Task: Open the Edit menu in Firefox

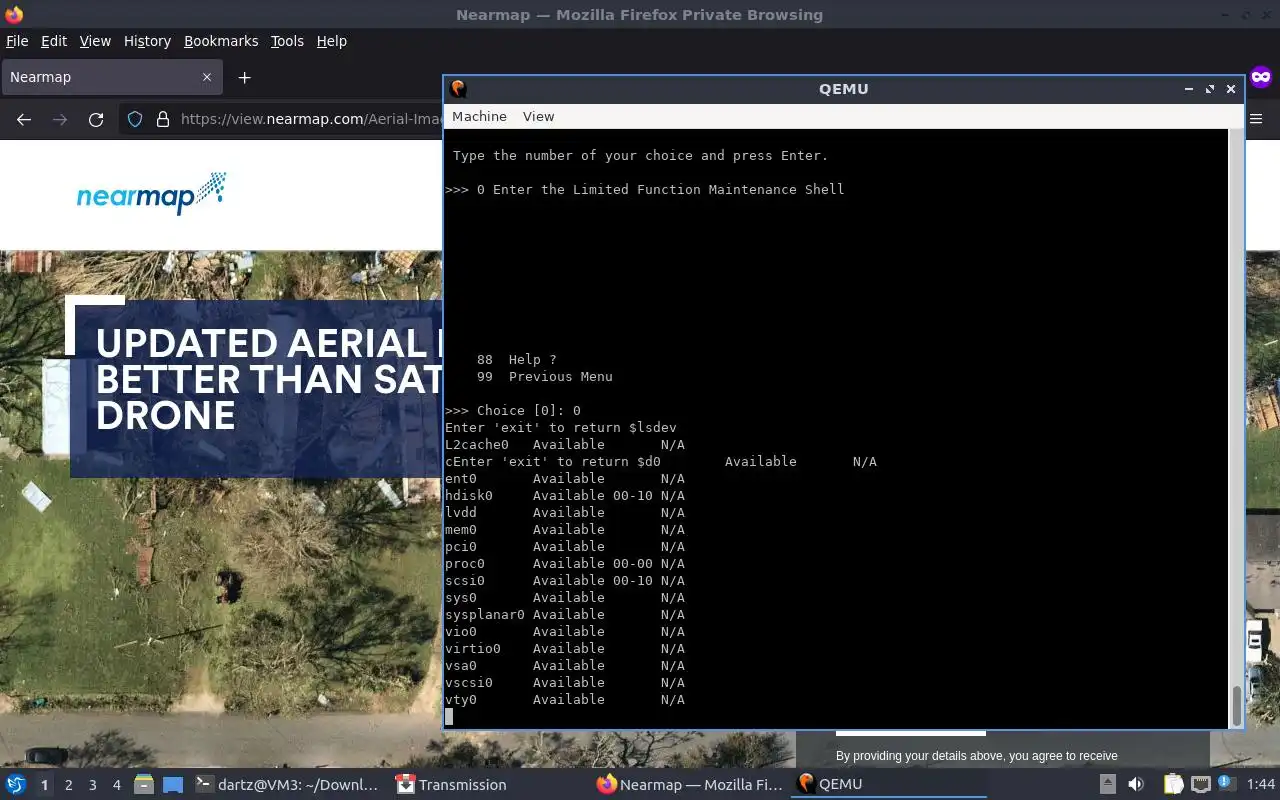Action: point(53,41)
